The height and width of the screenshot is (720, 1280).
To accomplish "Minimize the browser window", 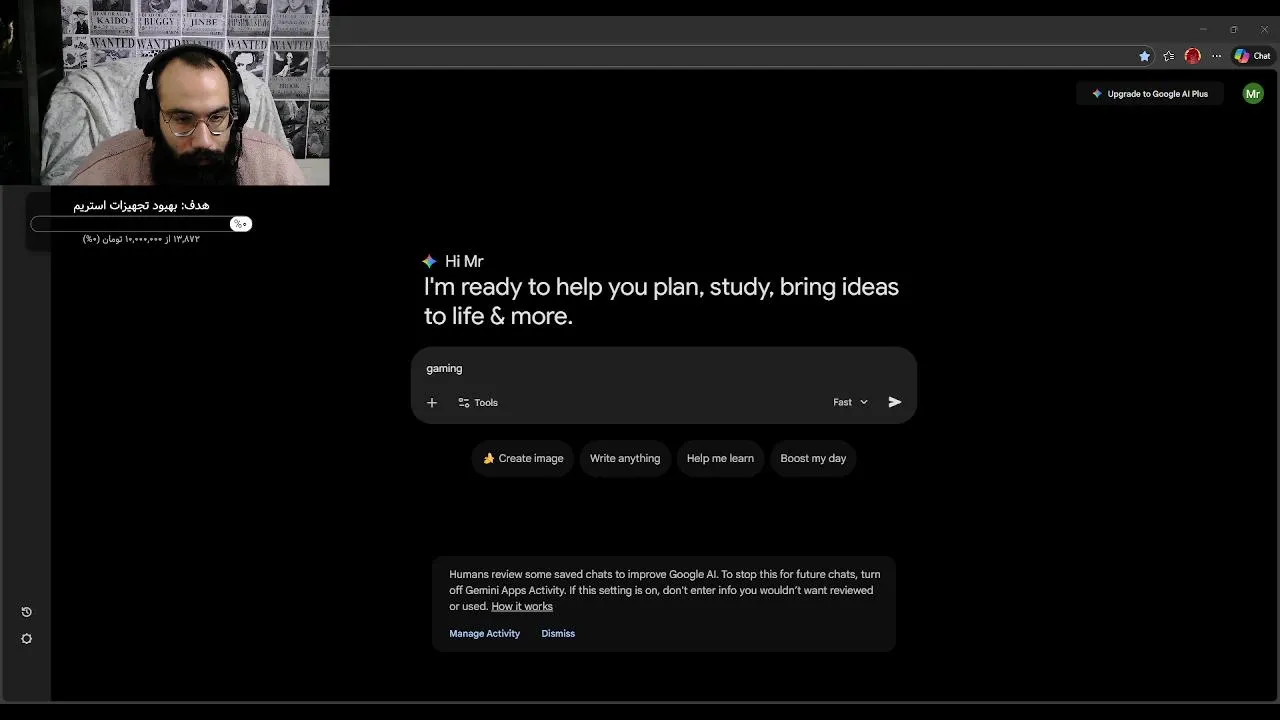I will coord(1203,30).
